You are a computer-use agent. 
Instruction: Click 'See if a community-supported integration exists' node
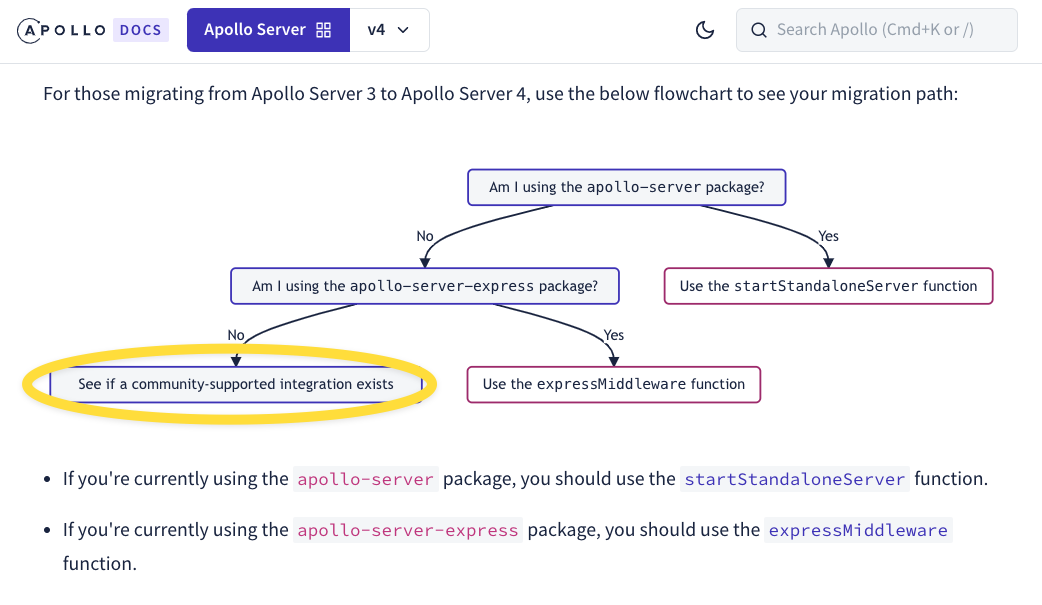pos(236,384)
